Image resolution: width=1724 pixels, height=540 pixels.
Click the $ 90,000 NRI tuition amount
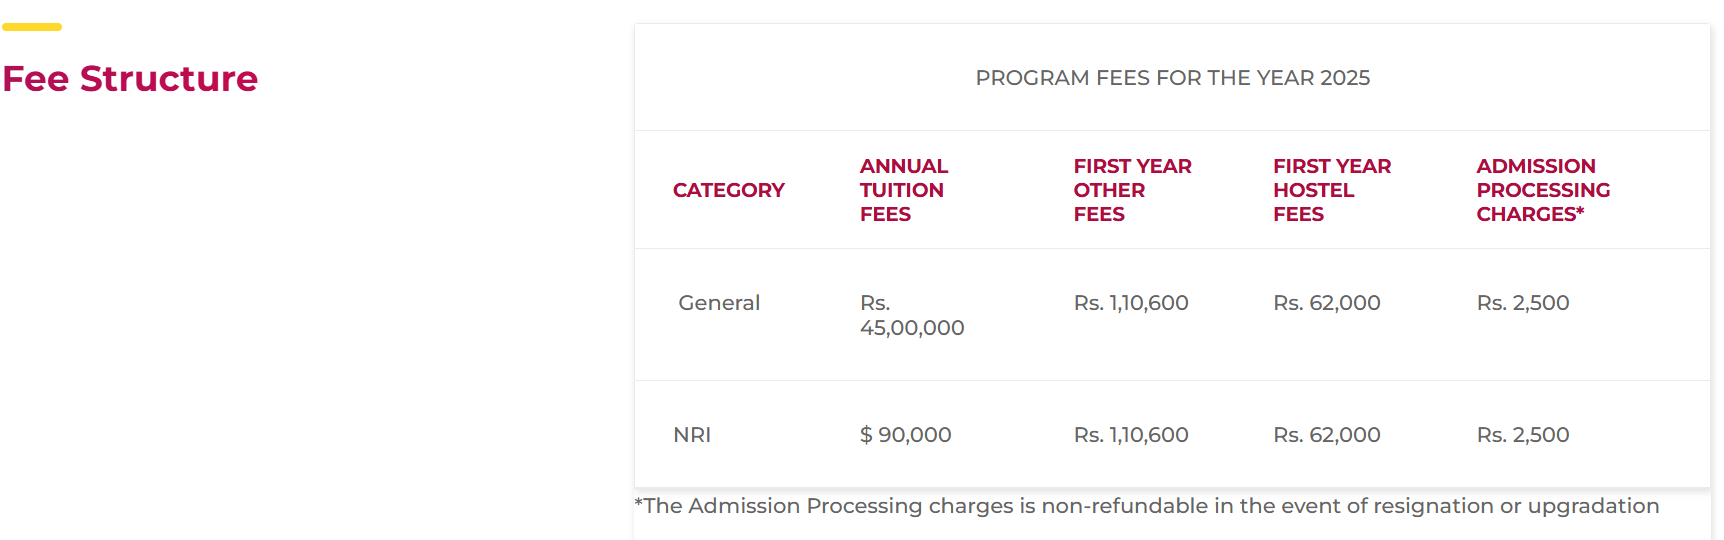click(x=905, y=435)
